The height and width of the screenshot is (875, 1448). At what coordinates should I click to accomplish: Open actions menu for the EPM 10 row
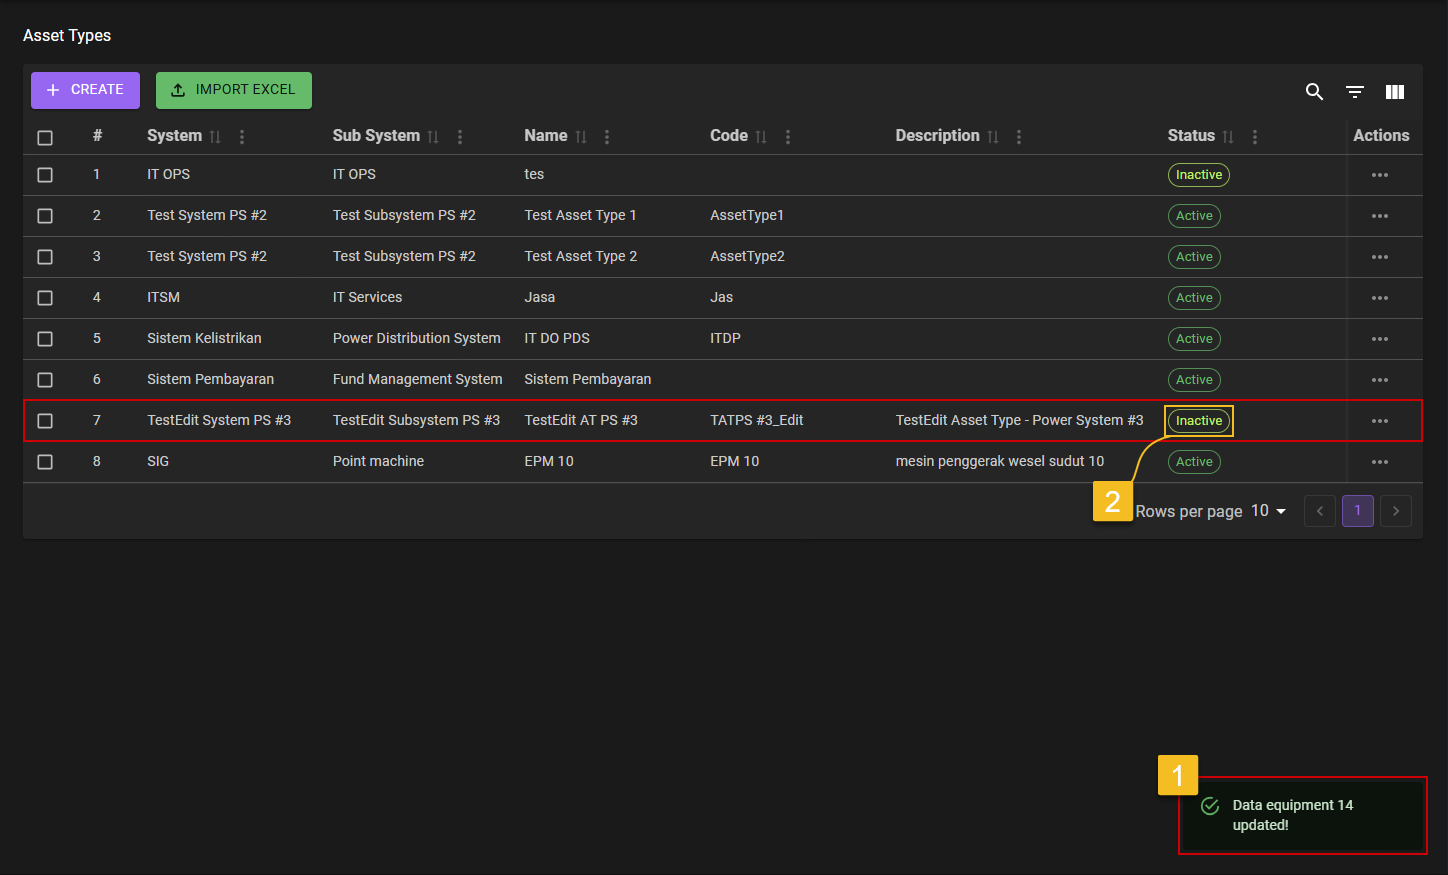(1380, 462)
